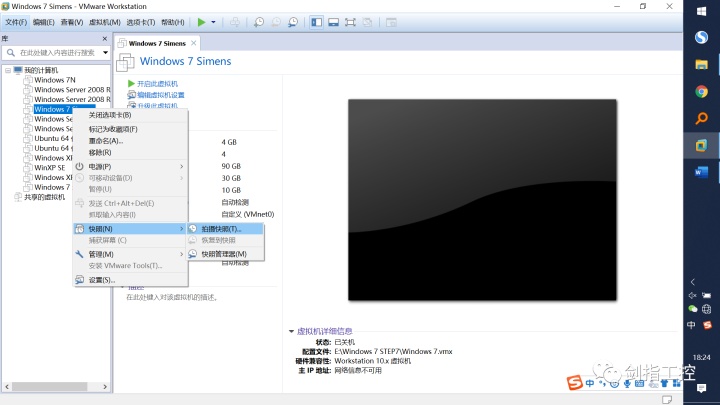720x405 pixels.
Task: Select WinXP SE in library tree
Action: 50,168
